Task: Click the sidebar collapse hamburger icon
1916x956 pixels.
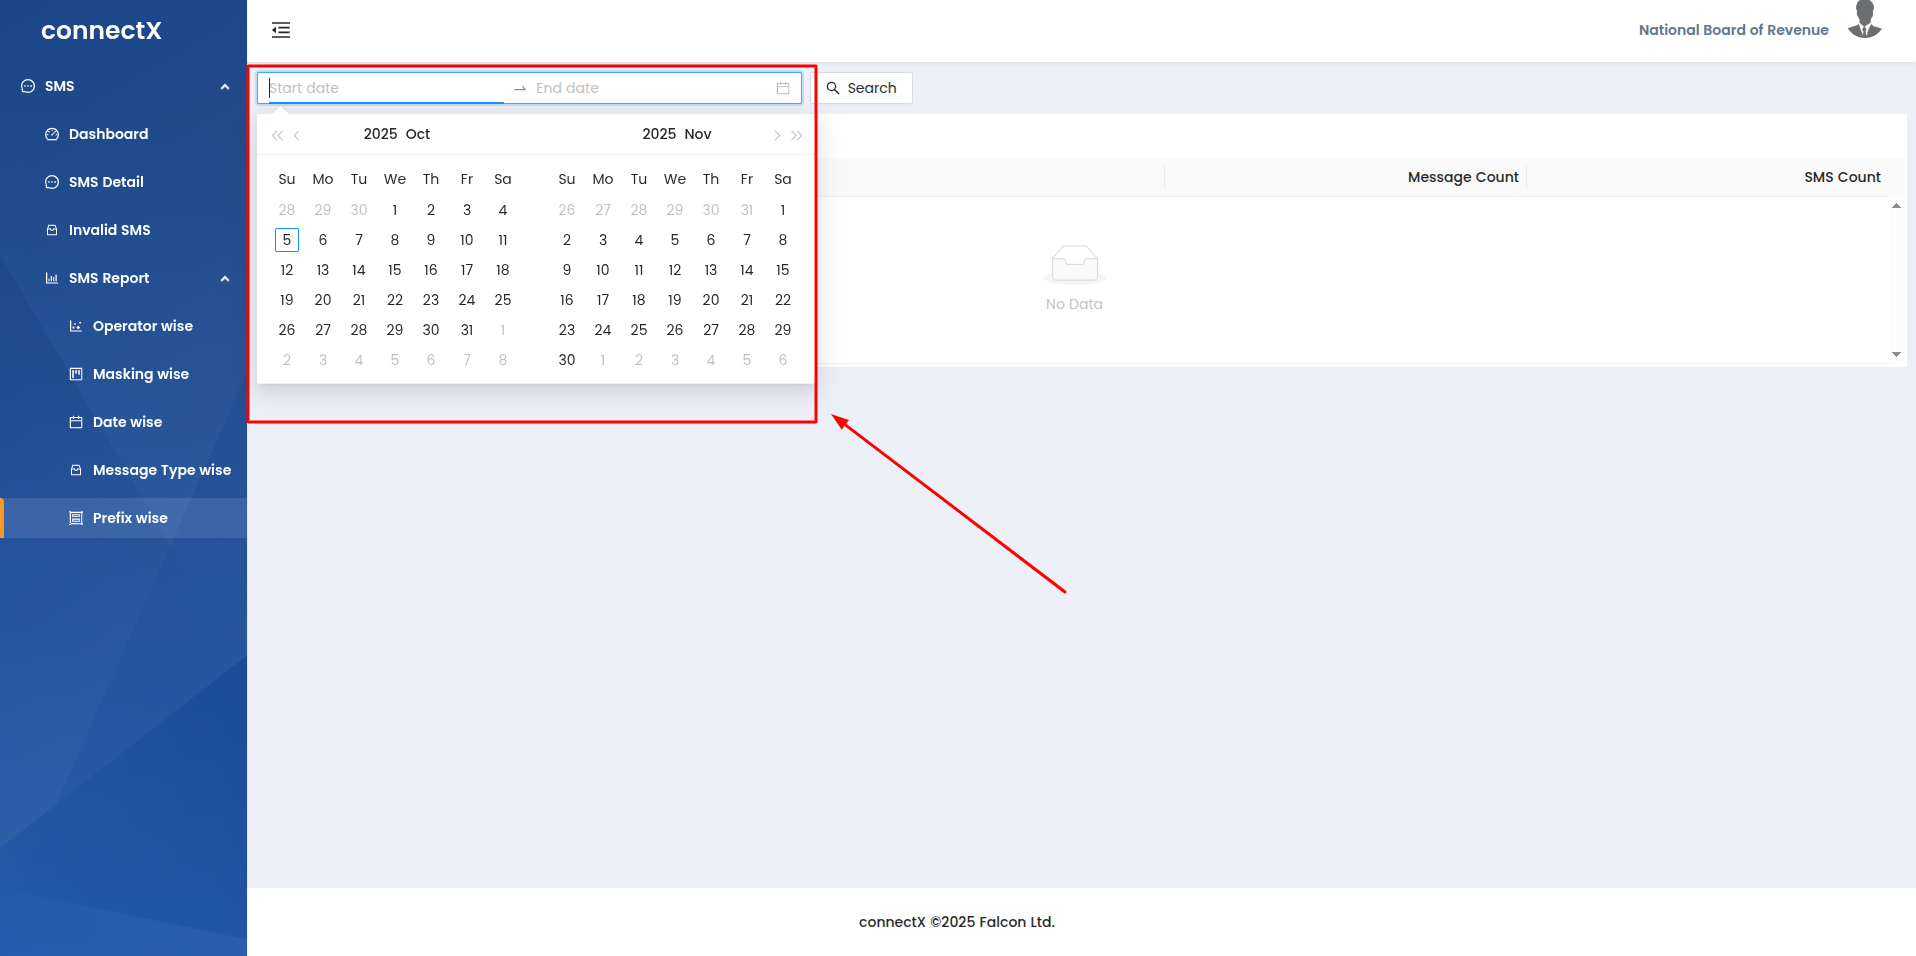Action: click(281, 30)
